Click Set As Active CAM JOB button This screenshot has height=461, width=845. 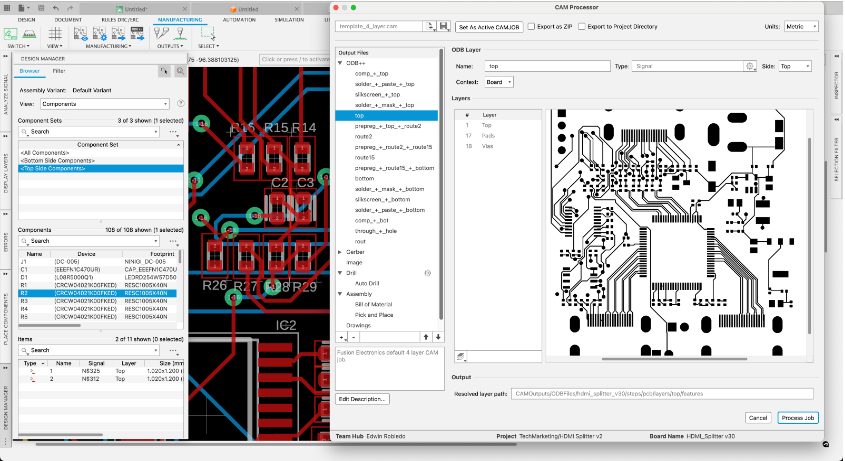pyautogui.click(x=489, y=26)
